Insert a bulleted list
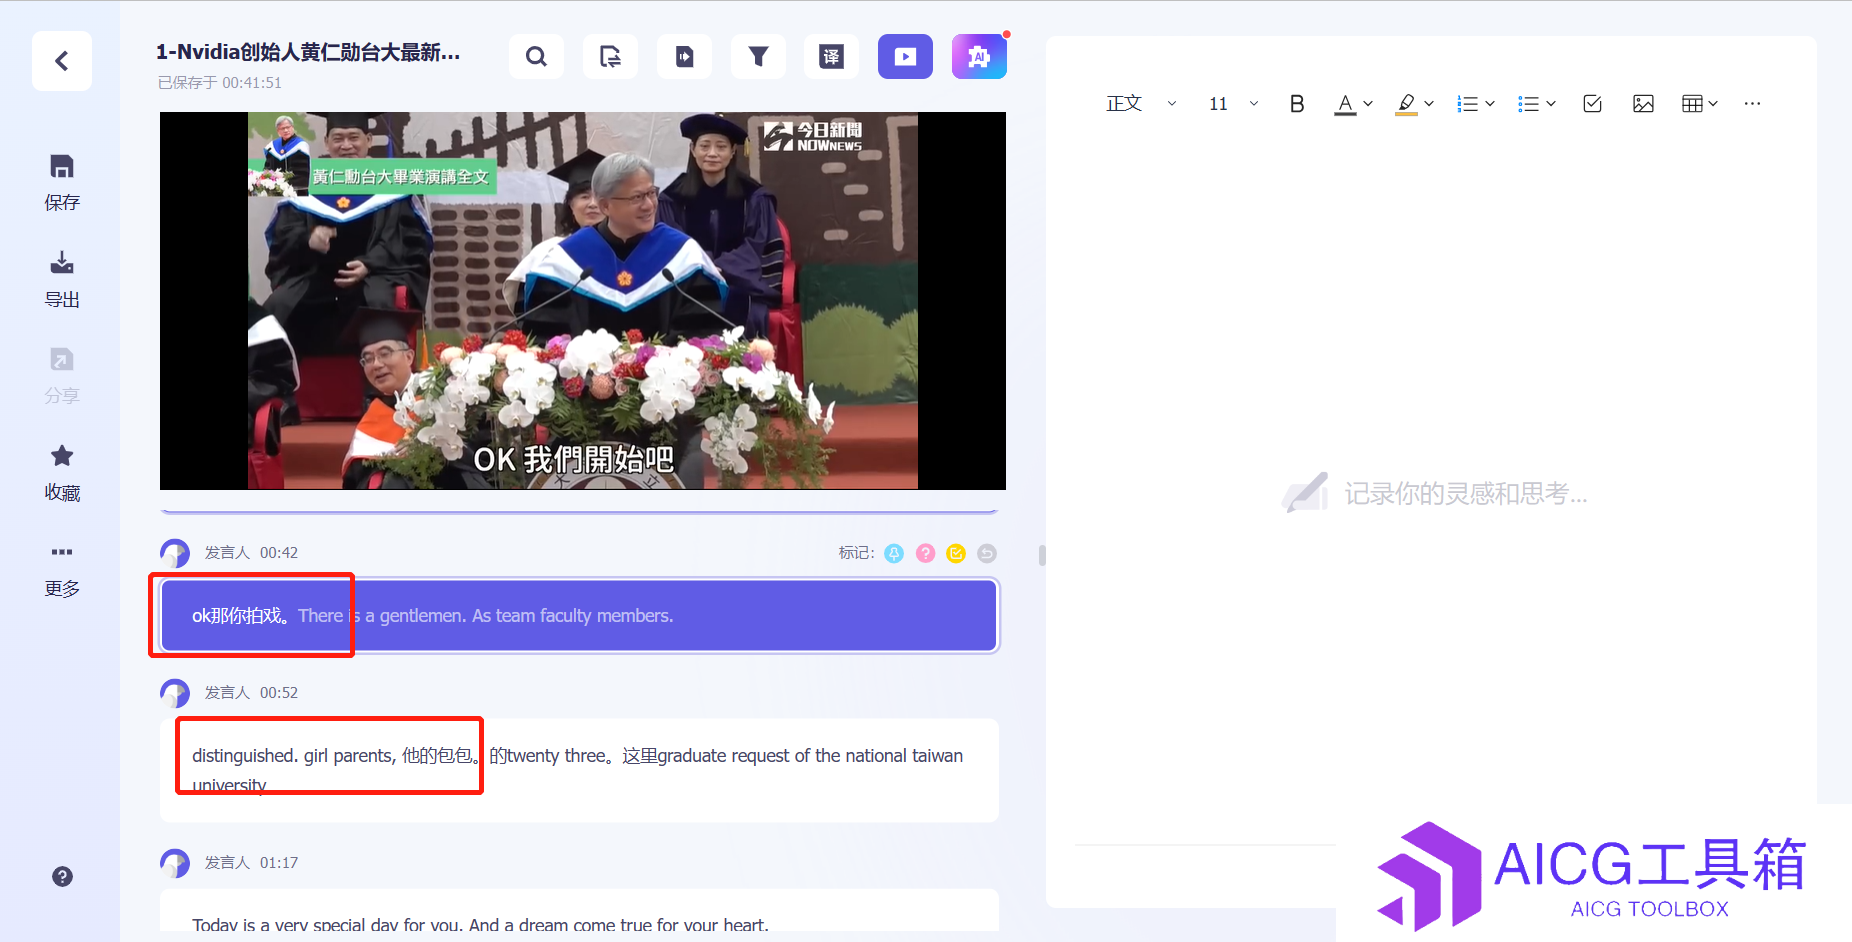The width and height of the screenshot is (1852, 942). point(1528,104)
